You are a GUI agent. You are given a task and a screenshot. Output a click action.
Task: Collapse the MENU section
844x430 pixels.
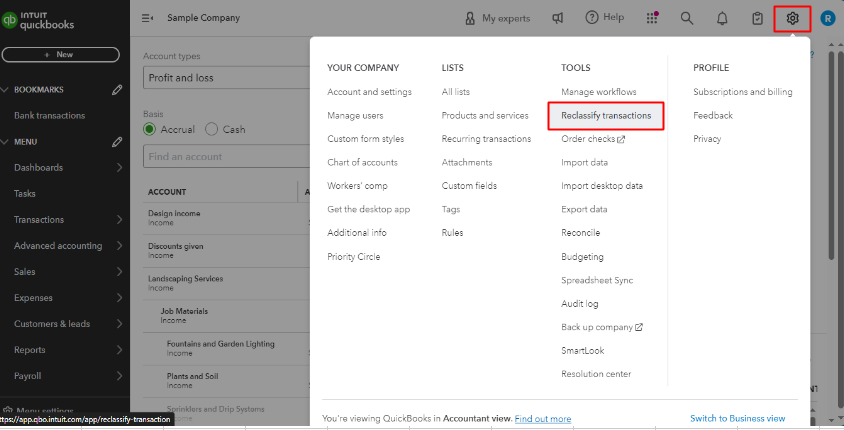(x=5, y=142)
